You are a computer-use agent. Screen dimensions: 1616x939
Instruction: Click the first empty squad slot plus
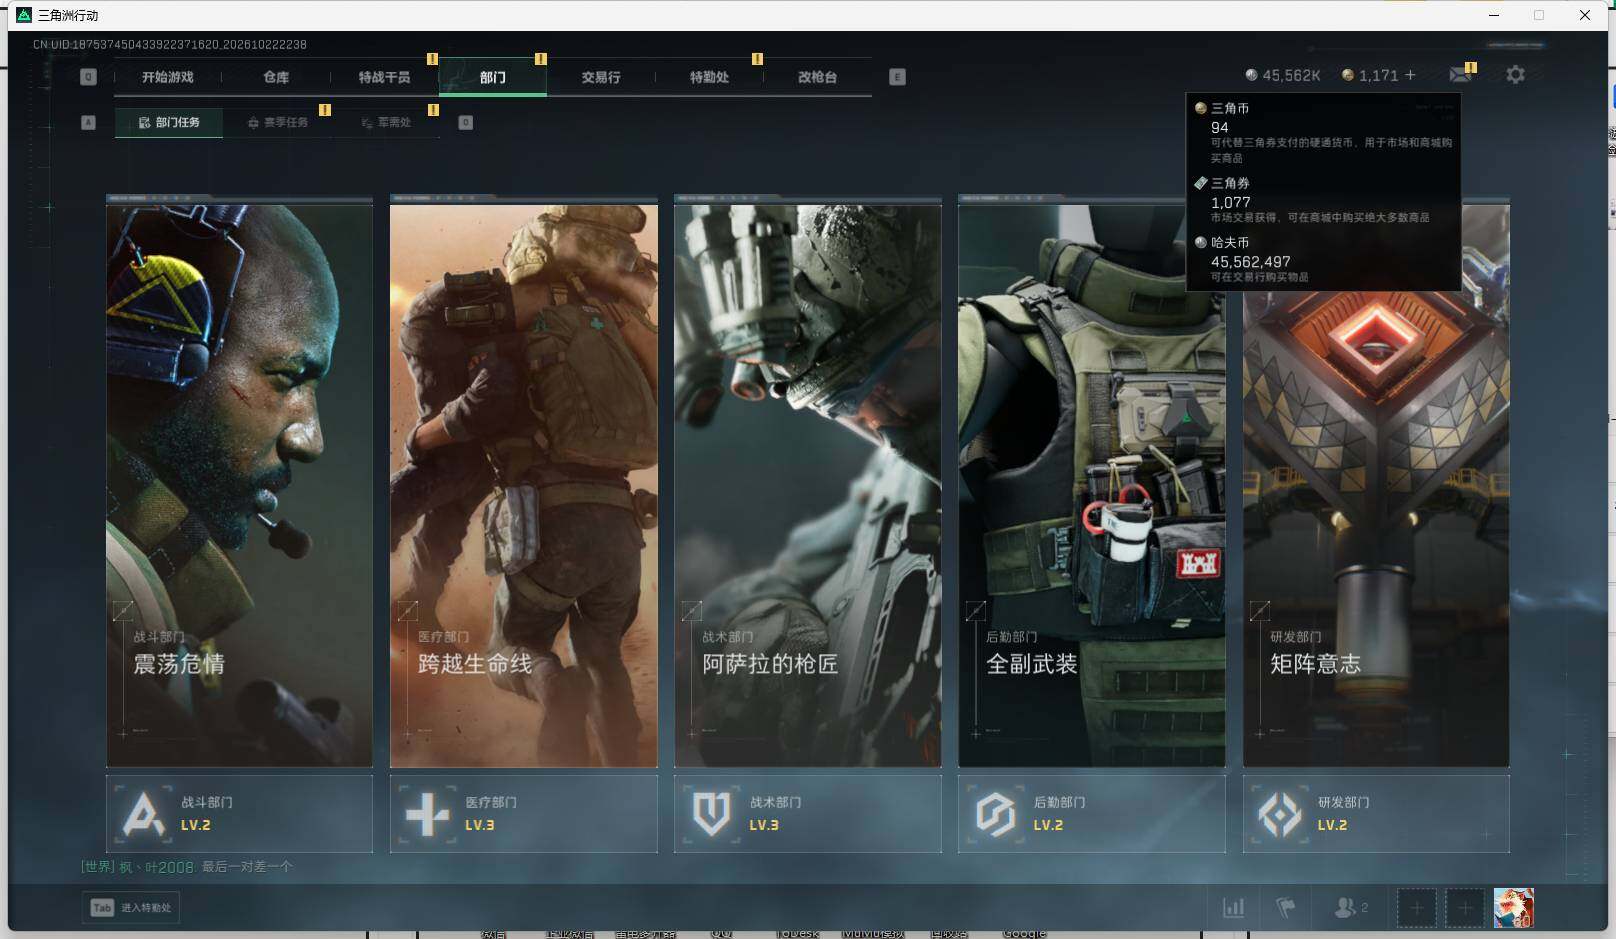(x=1416, y=908)
